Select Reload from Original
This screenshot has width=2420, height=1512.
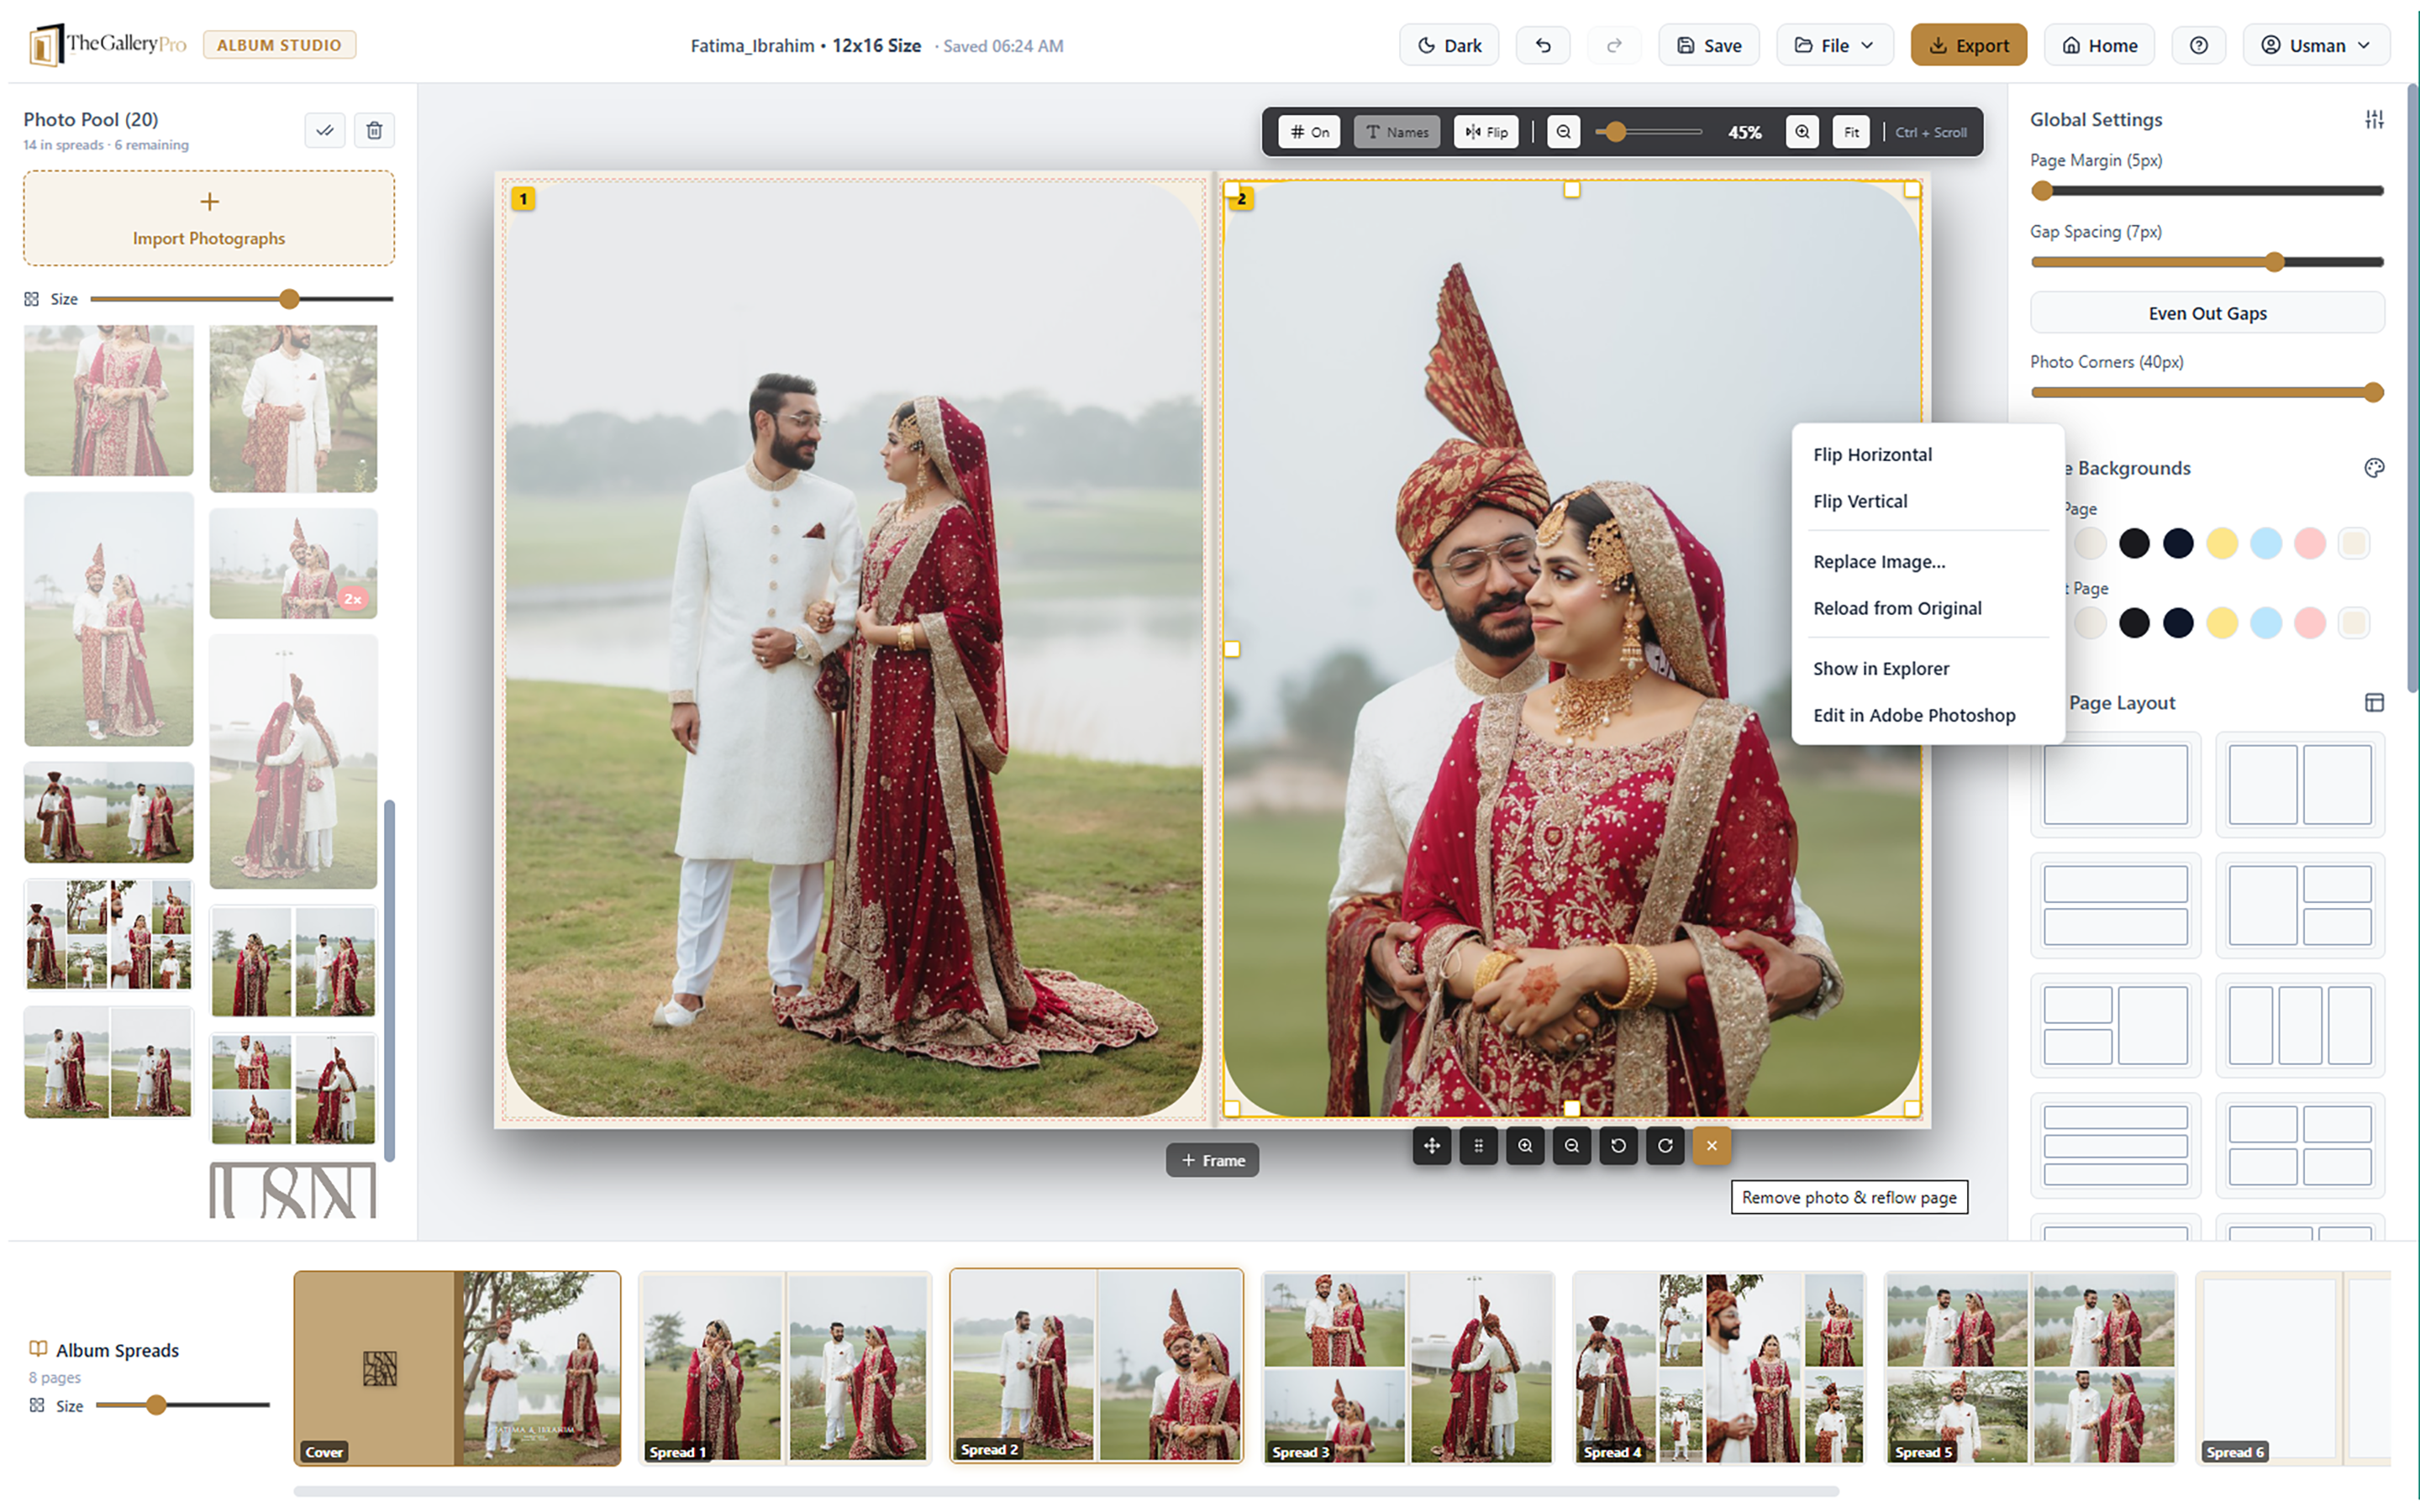pyautogui.click(x=1897, y=608)
